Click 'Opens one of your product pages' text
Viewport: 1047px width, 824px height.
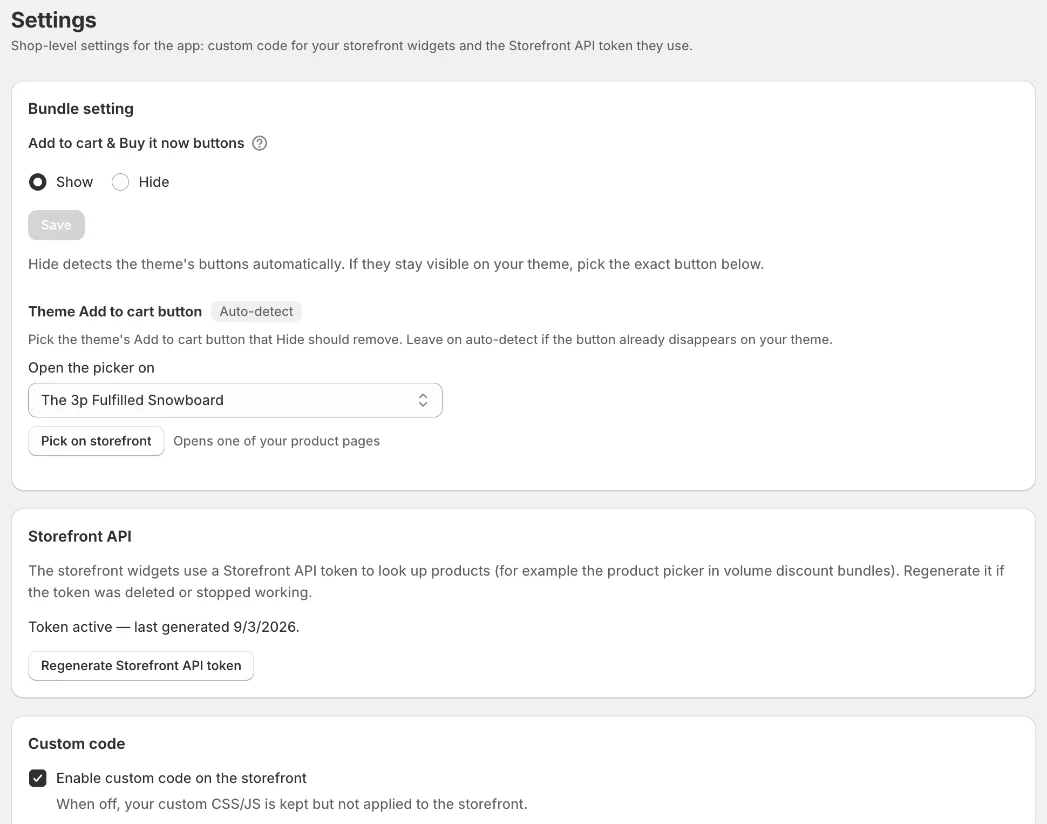[276, 441]
